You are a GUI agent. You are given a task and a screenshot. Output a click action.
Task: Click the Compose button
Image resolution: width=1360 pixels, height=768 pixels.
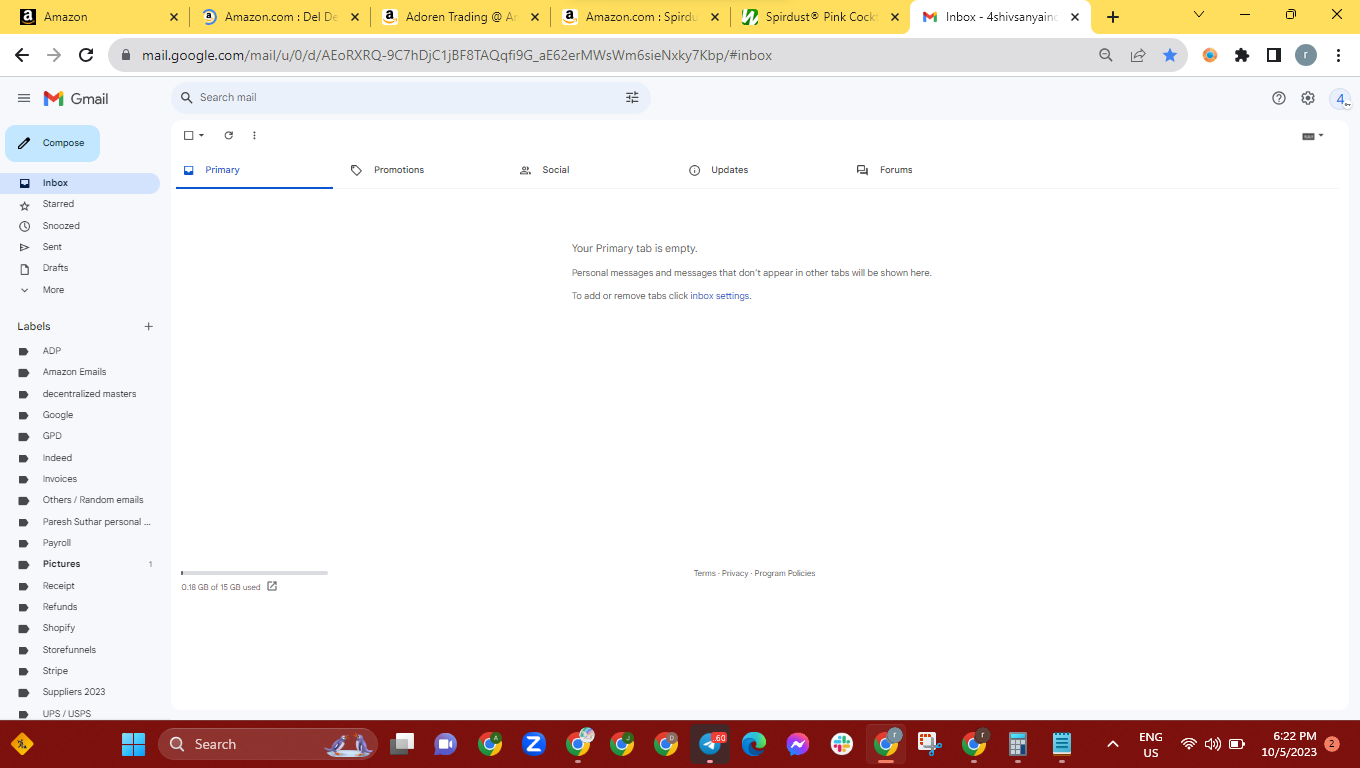click(53, 143)
